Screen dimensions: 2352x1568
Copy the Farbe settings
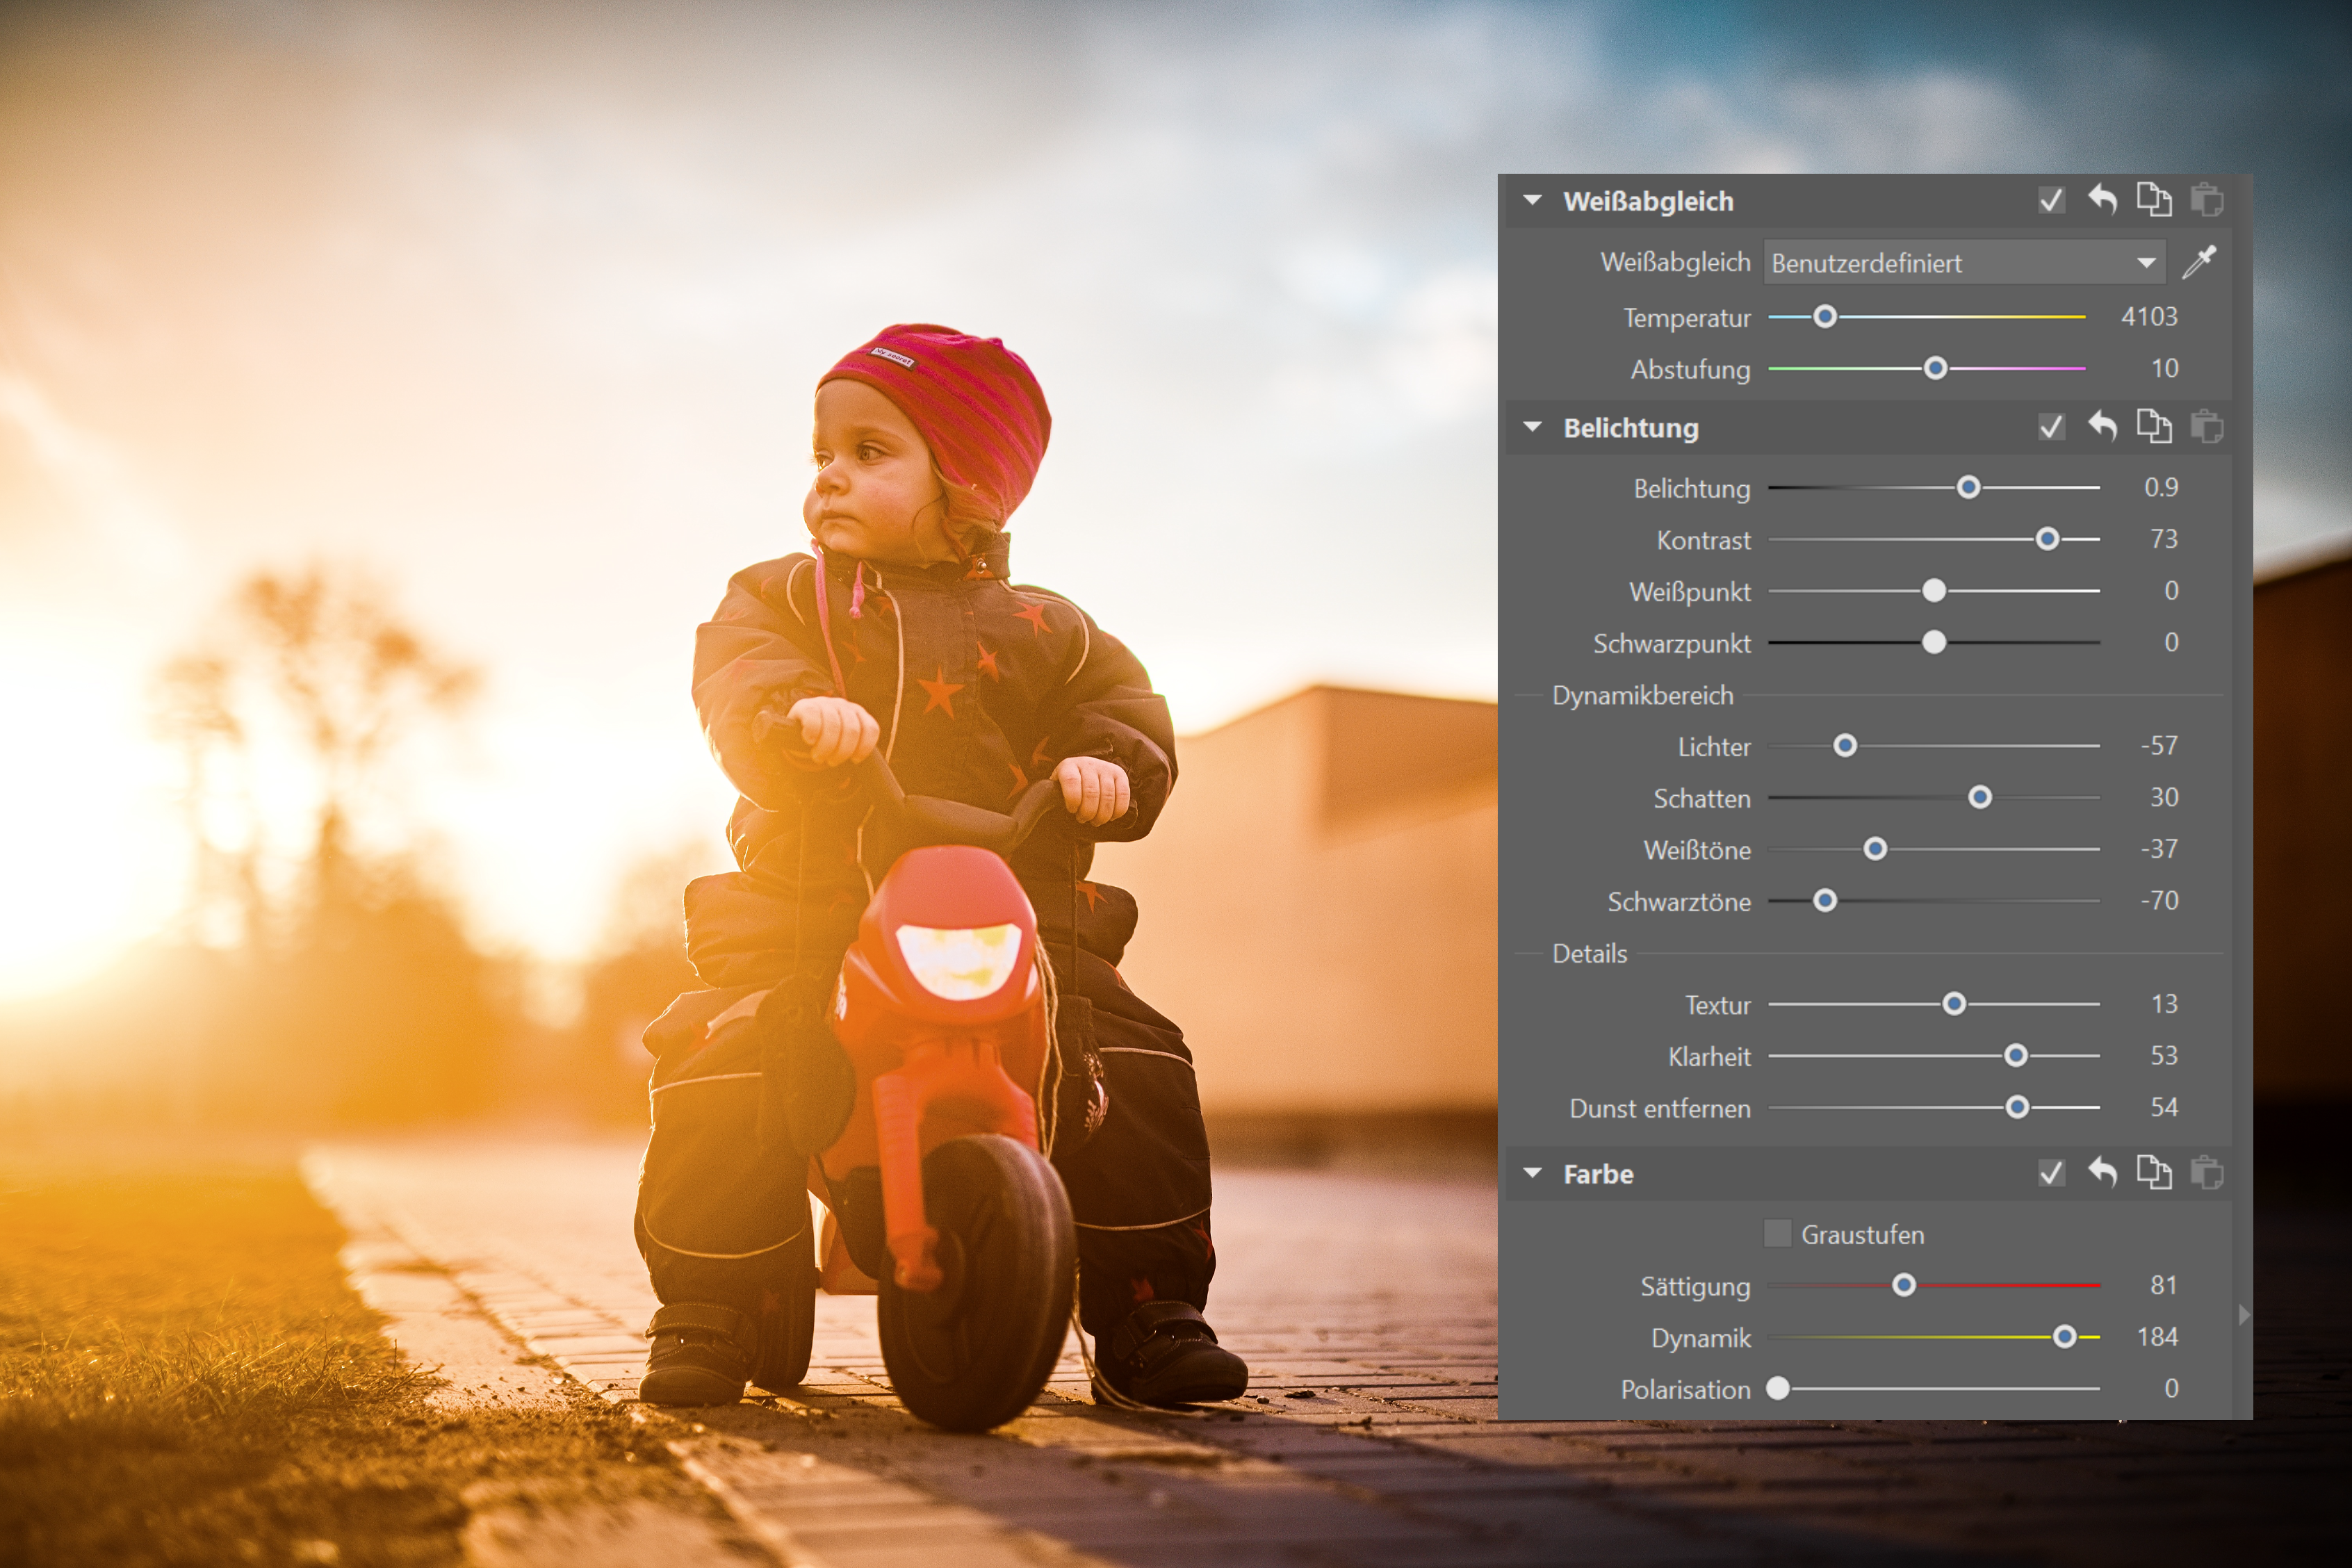coord(2154,1172)
